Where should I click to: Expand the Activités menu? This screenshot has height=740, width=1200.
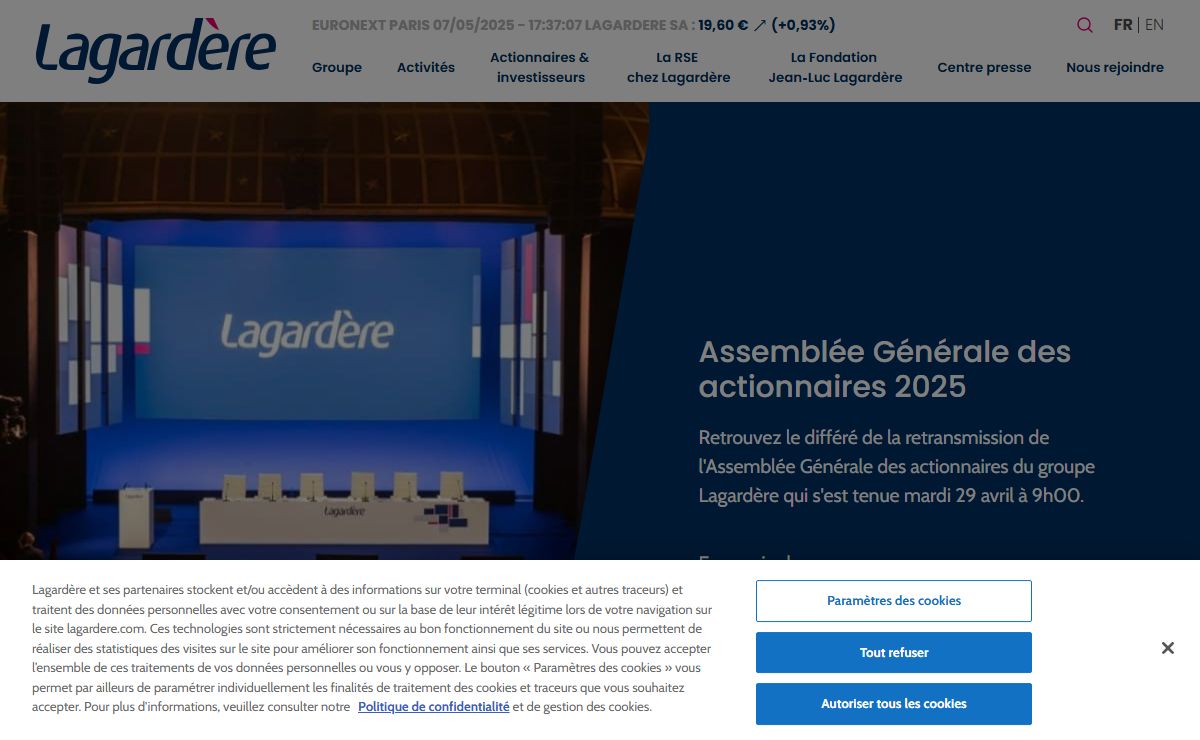tap(426, 67)
